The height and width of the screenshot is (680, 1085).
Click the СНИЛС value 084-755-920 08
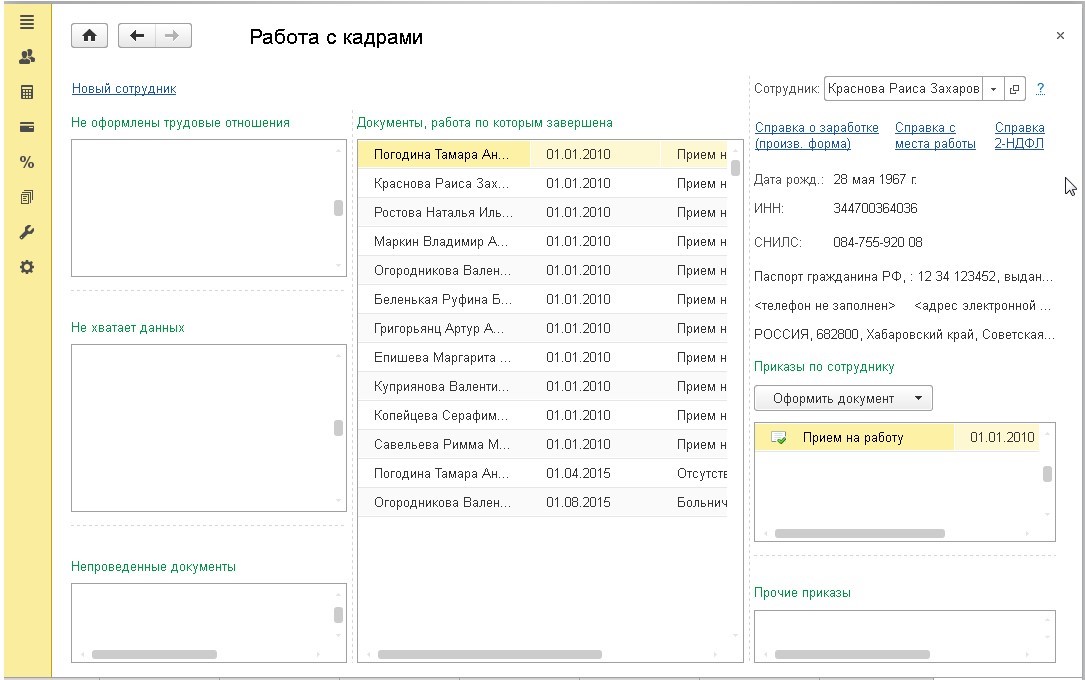[x=877, y=243]
